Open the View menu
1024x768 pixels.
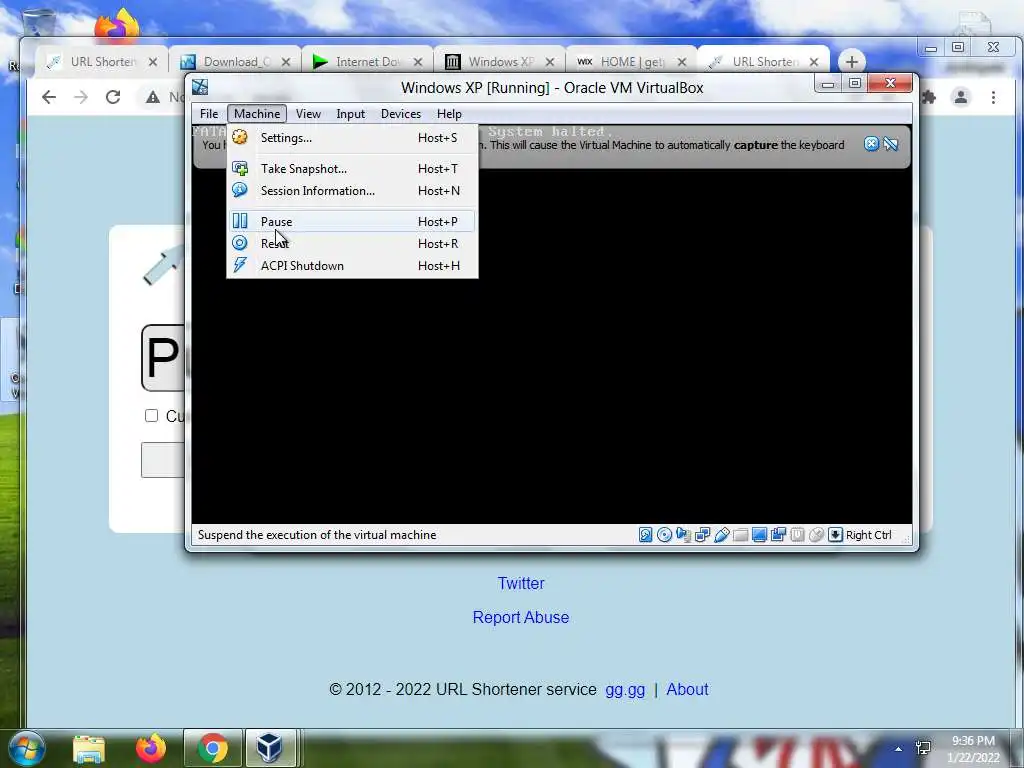click(308, 114)
